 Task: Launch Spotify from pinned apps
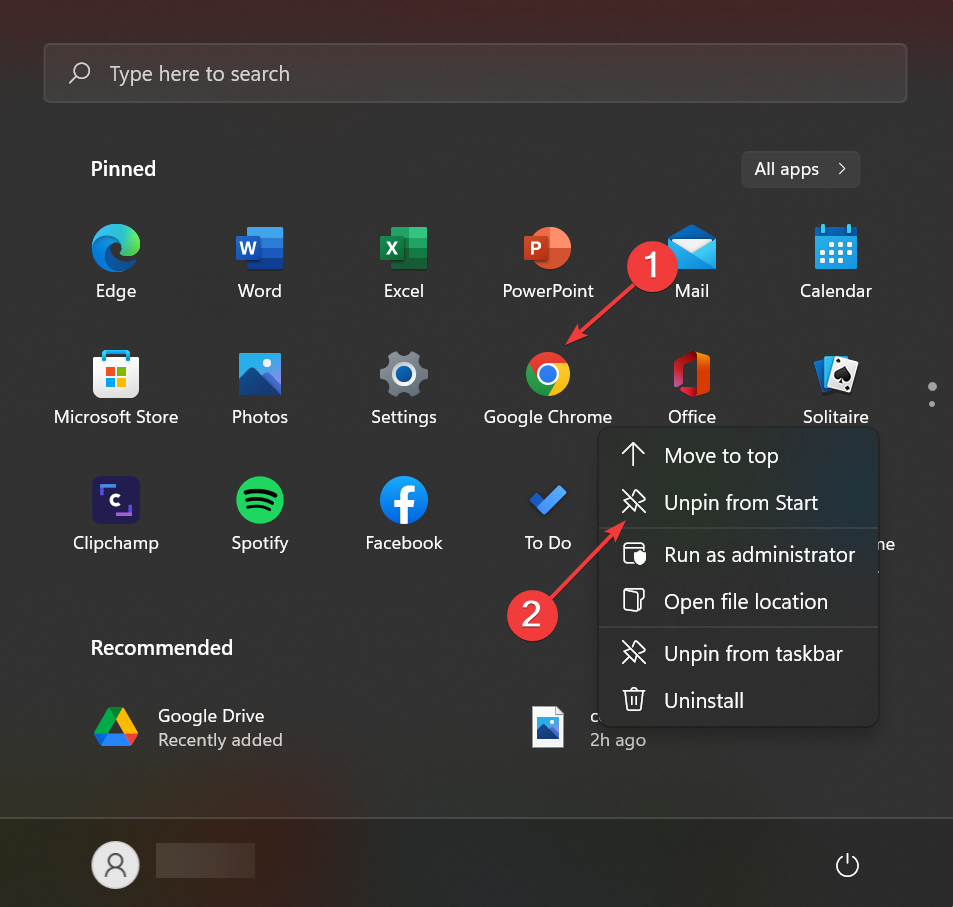(x=260, y=500)
